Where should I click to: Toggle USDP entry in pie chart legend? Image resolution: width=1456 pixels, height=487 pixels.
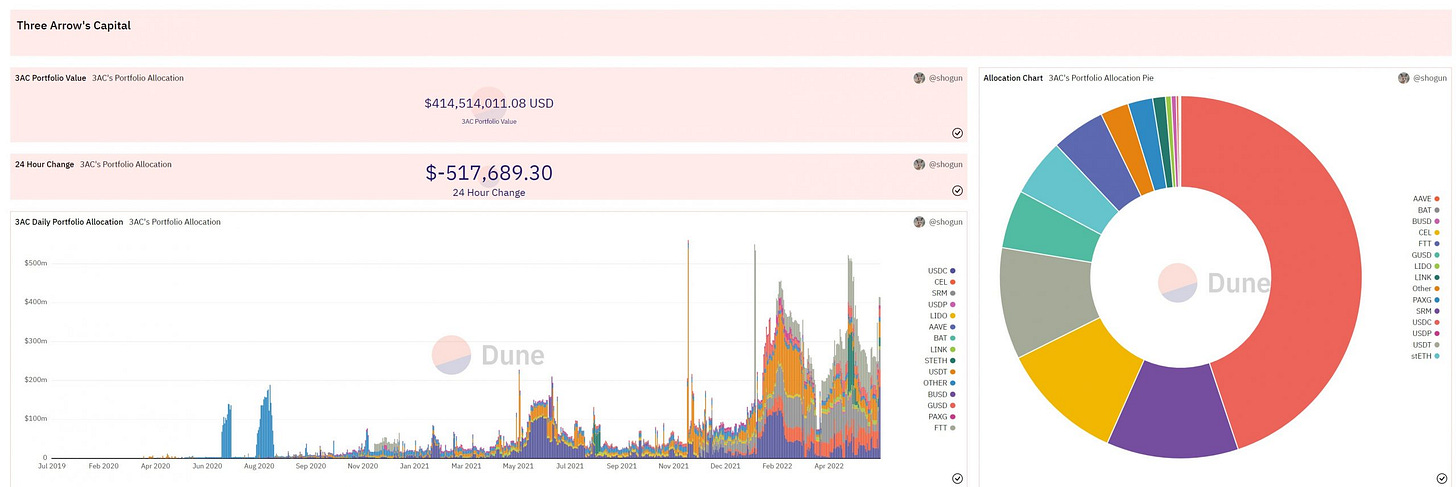[1427, 333]
